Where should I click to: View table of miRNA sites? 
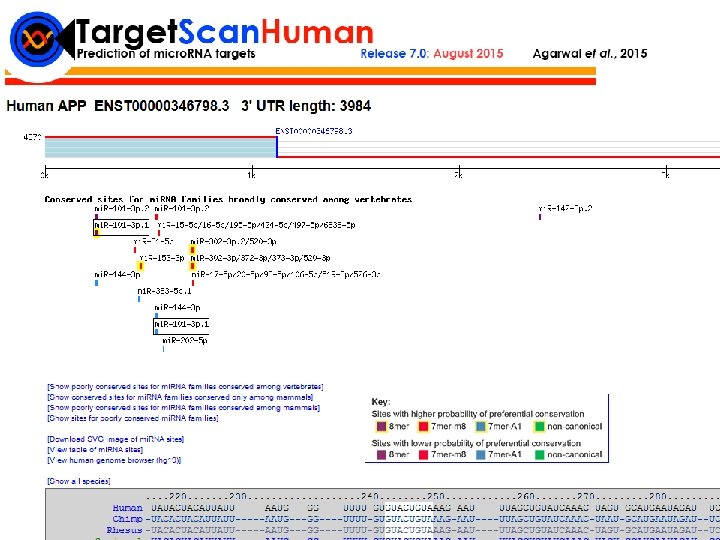95,450
